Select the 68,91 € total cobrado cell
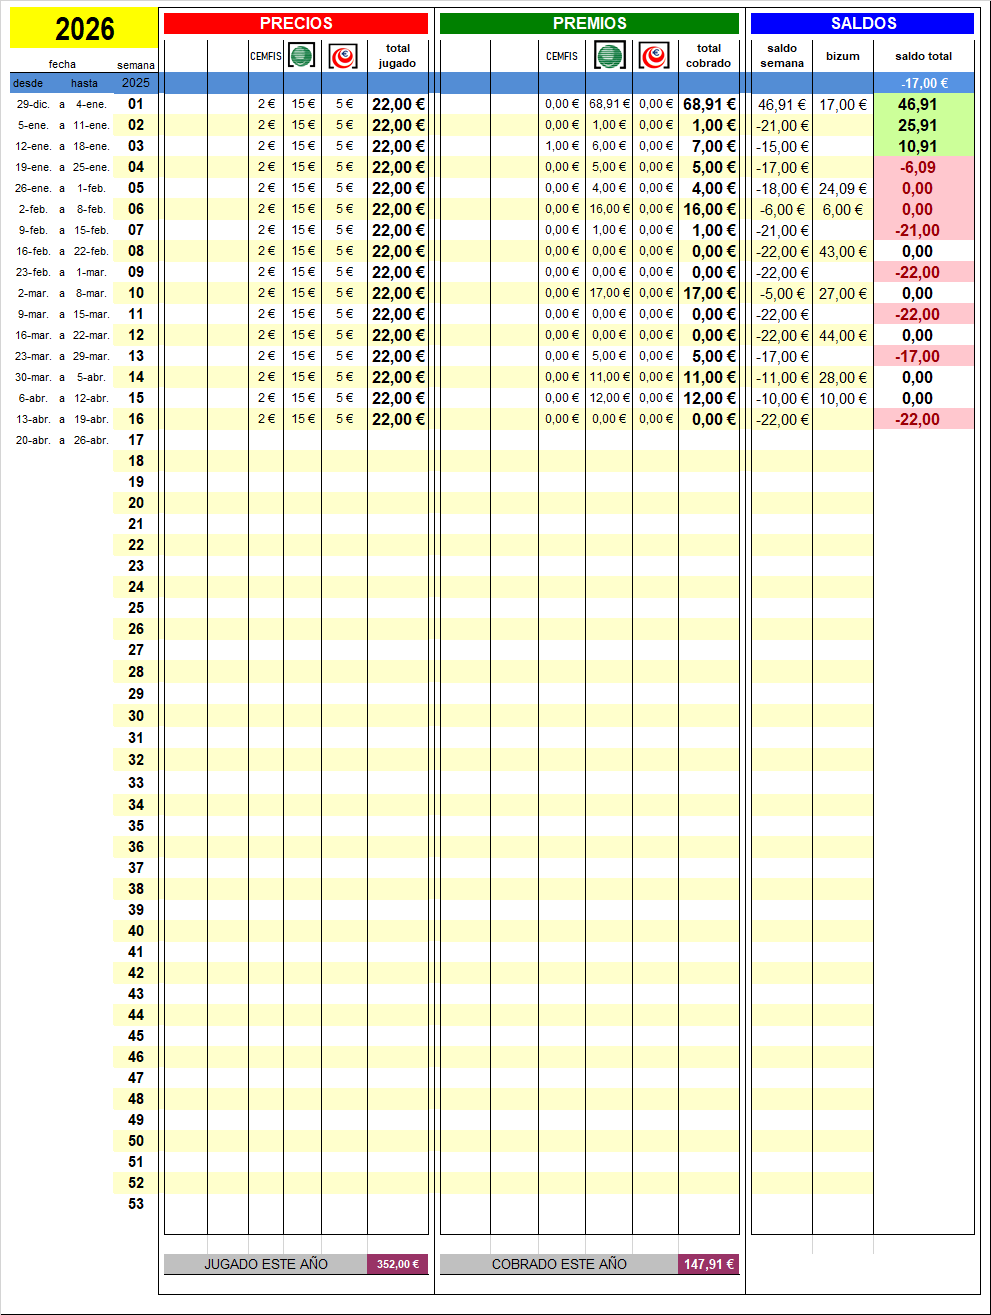 point(708,104)
